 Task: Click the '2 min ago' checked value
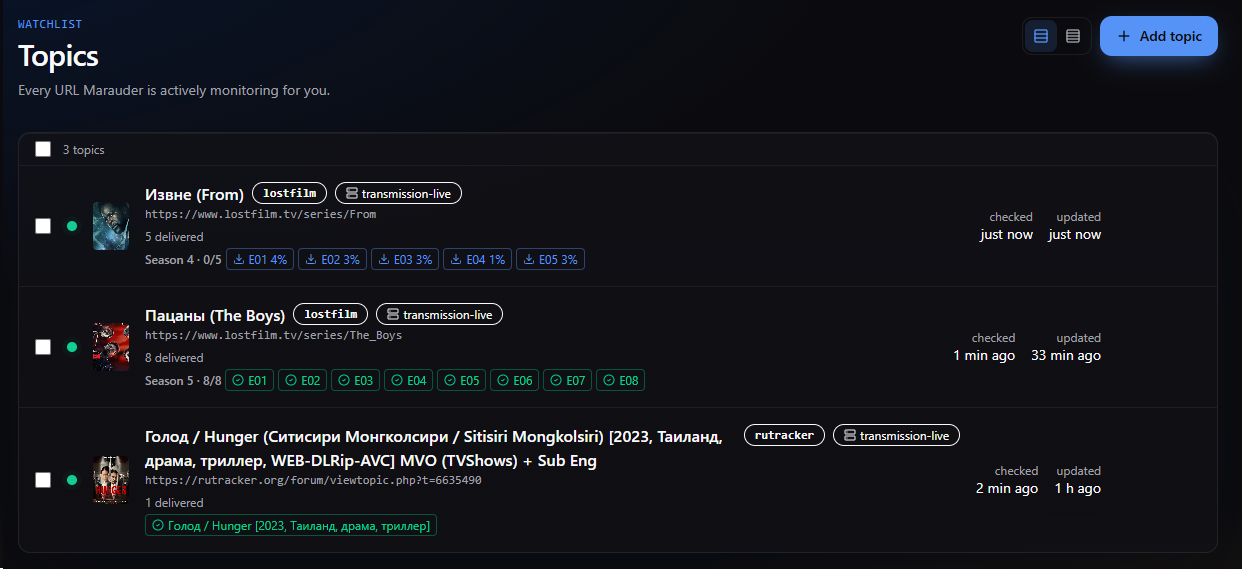1007,489
